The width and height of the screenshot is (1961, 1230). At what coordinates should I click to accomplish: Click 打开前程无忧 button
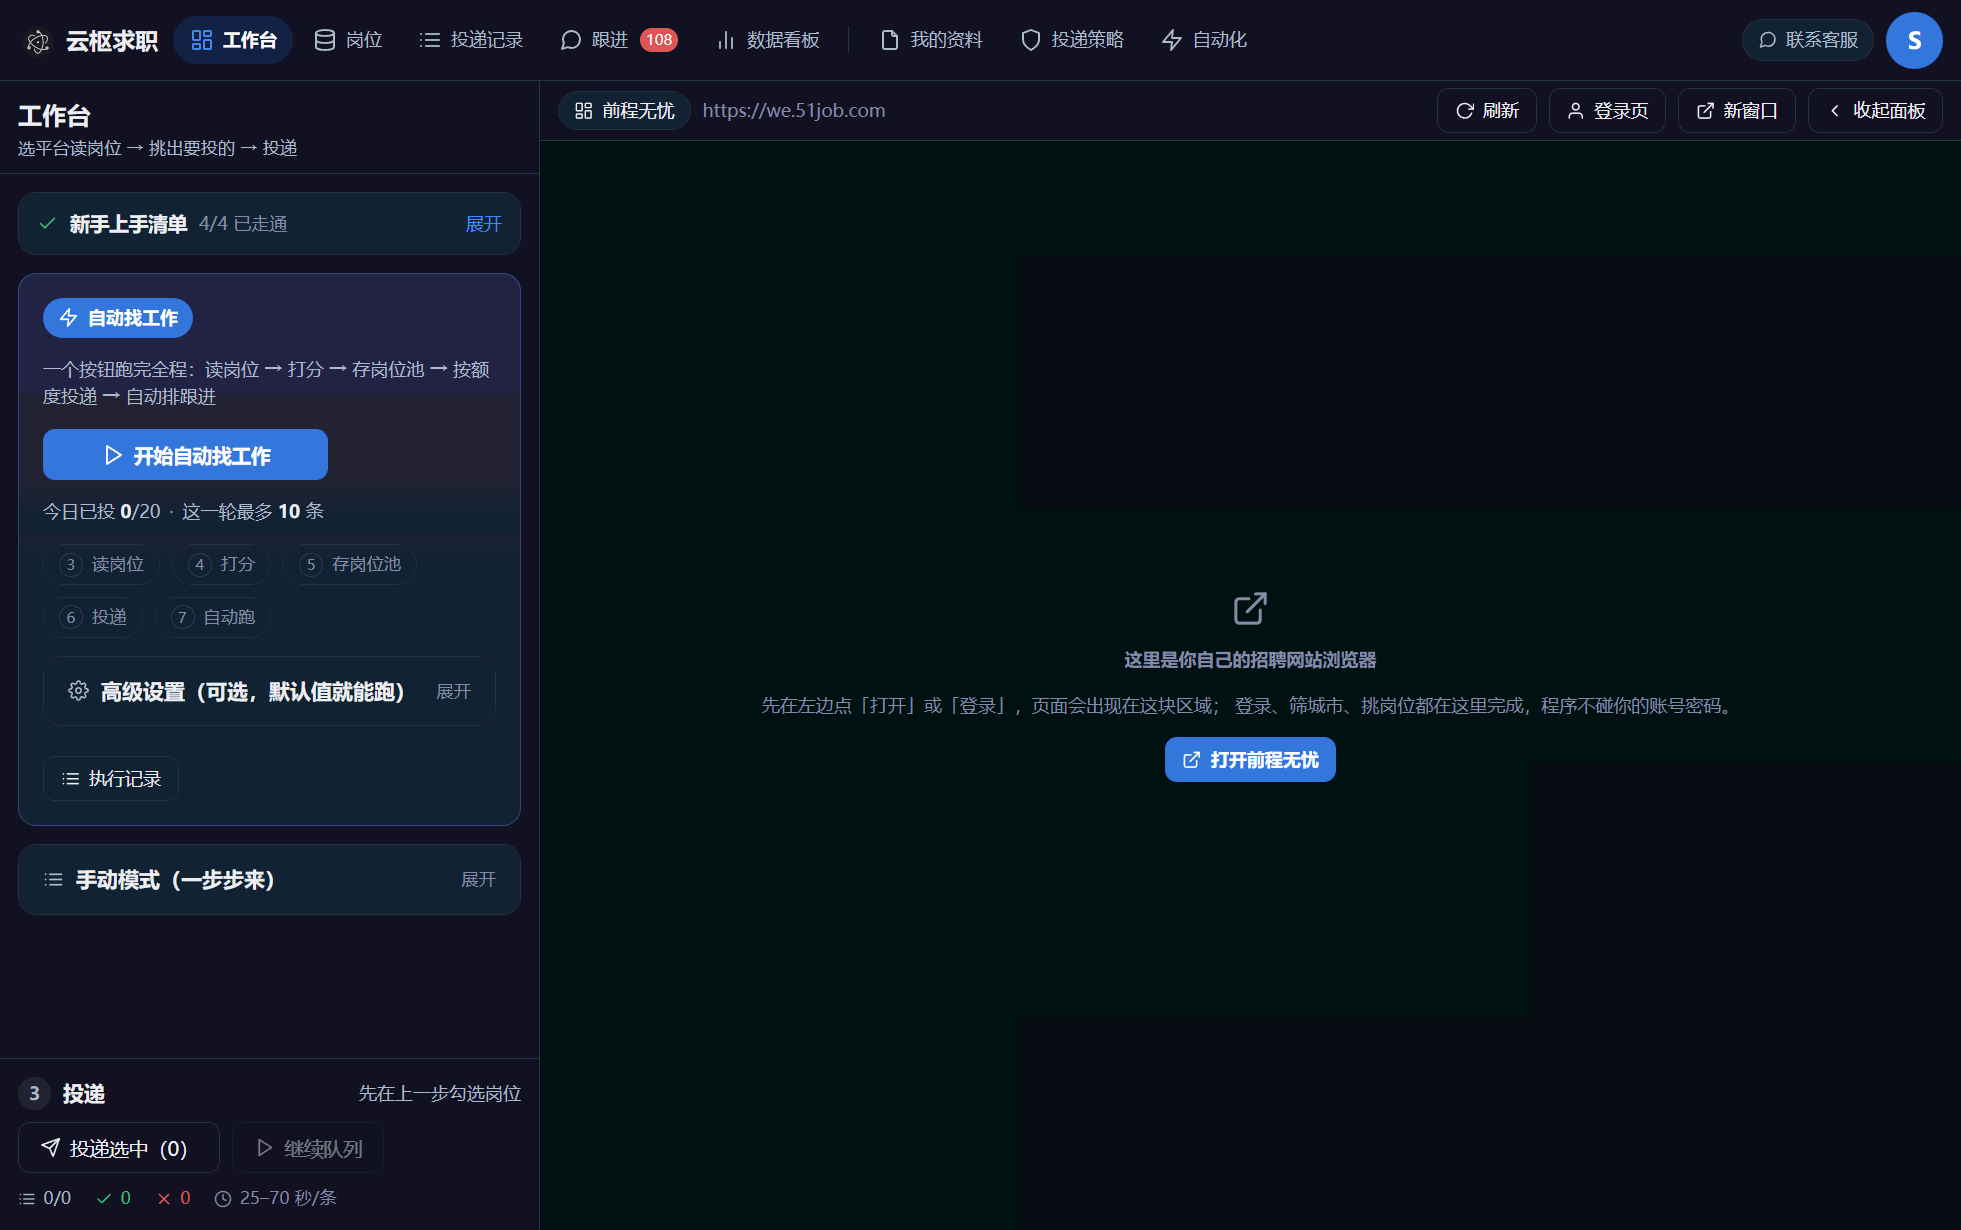(1250, 760)
